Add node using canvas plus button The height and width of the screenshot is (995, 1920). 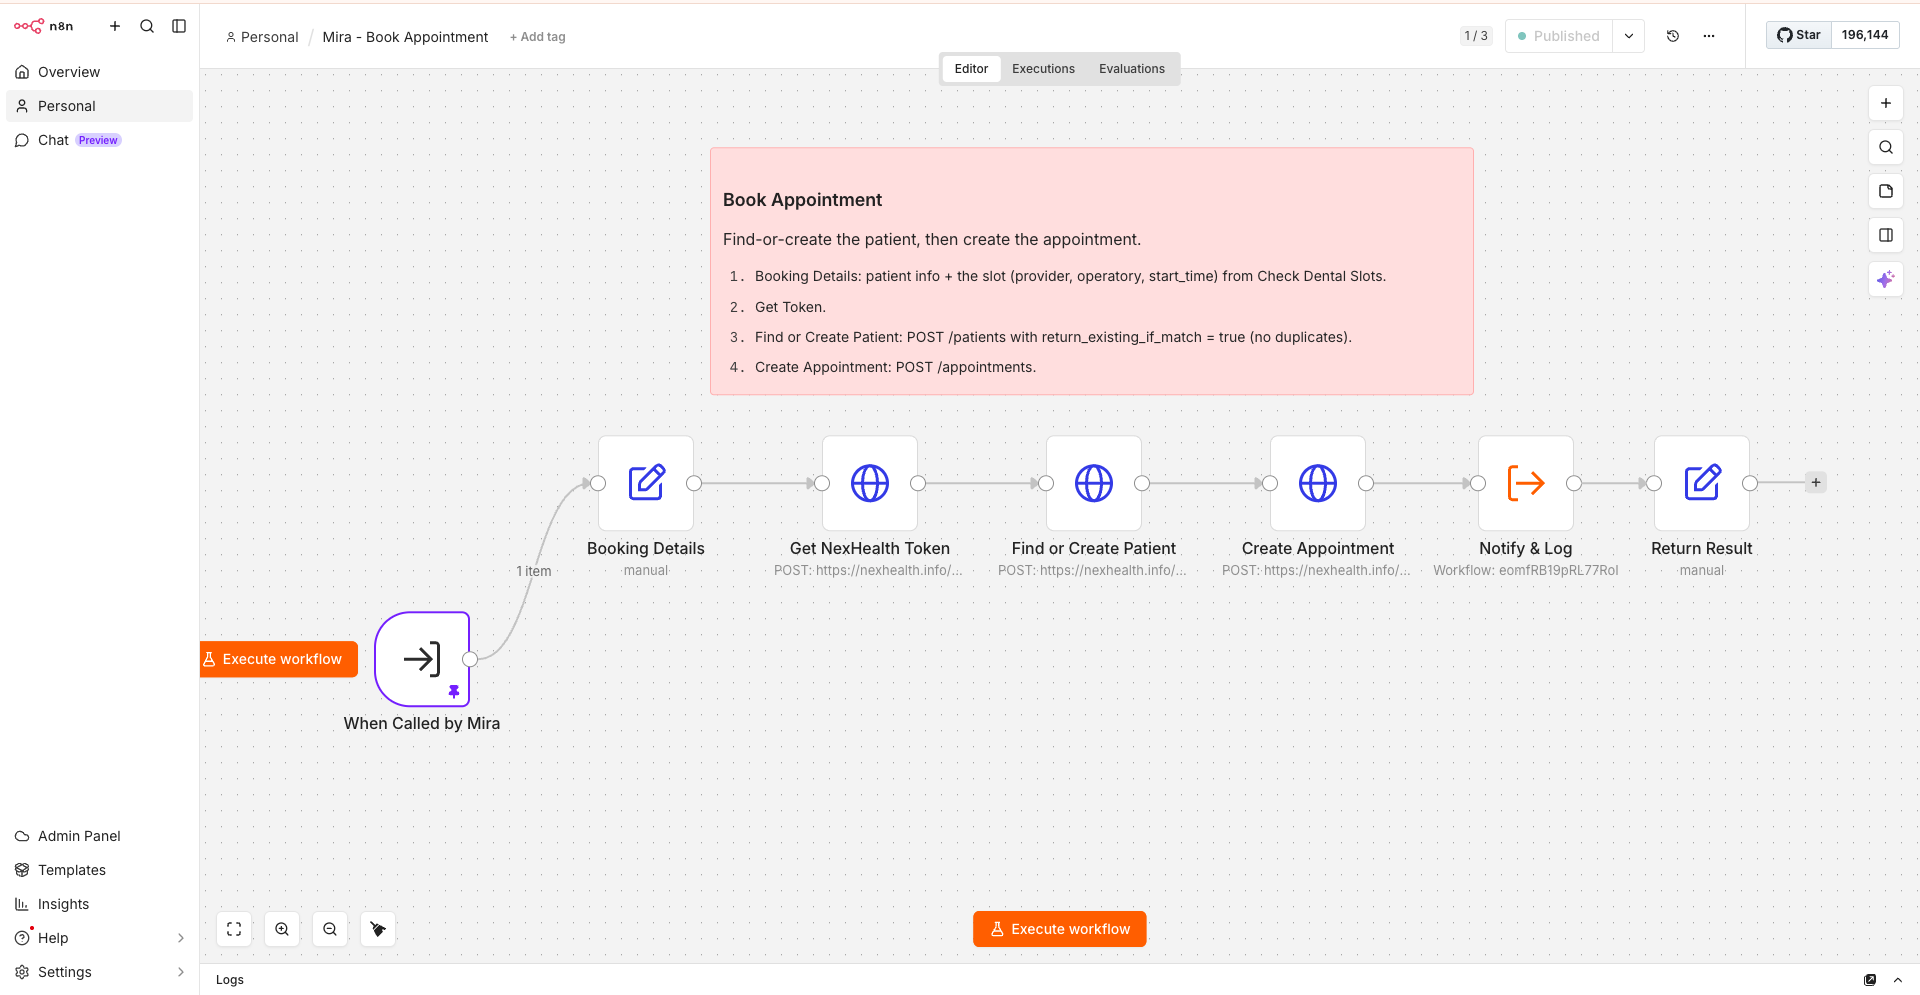[1886, 103]
